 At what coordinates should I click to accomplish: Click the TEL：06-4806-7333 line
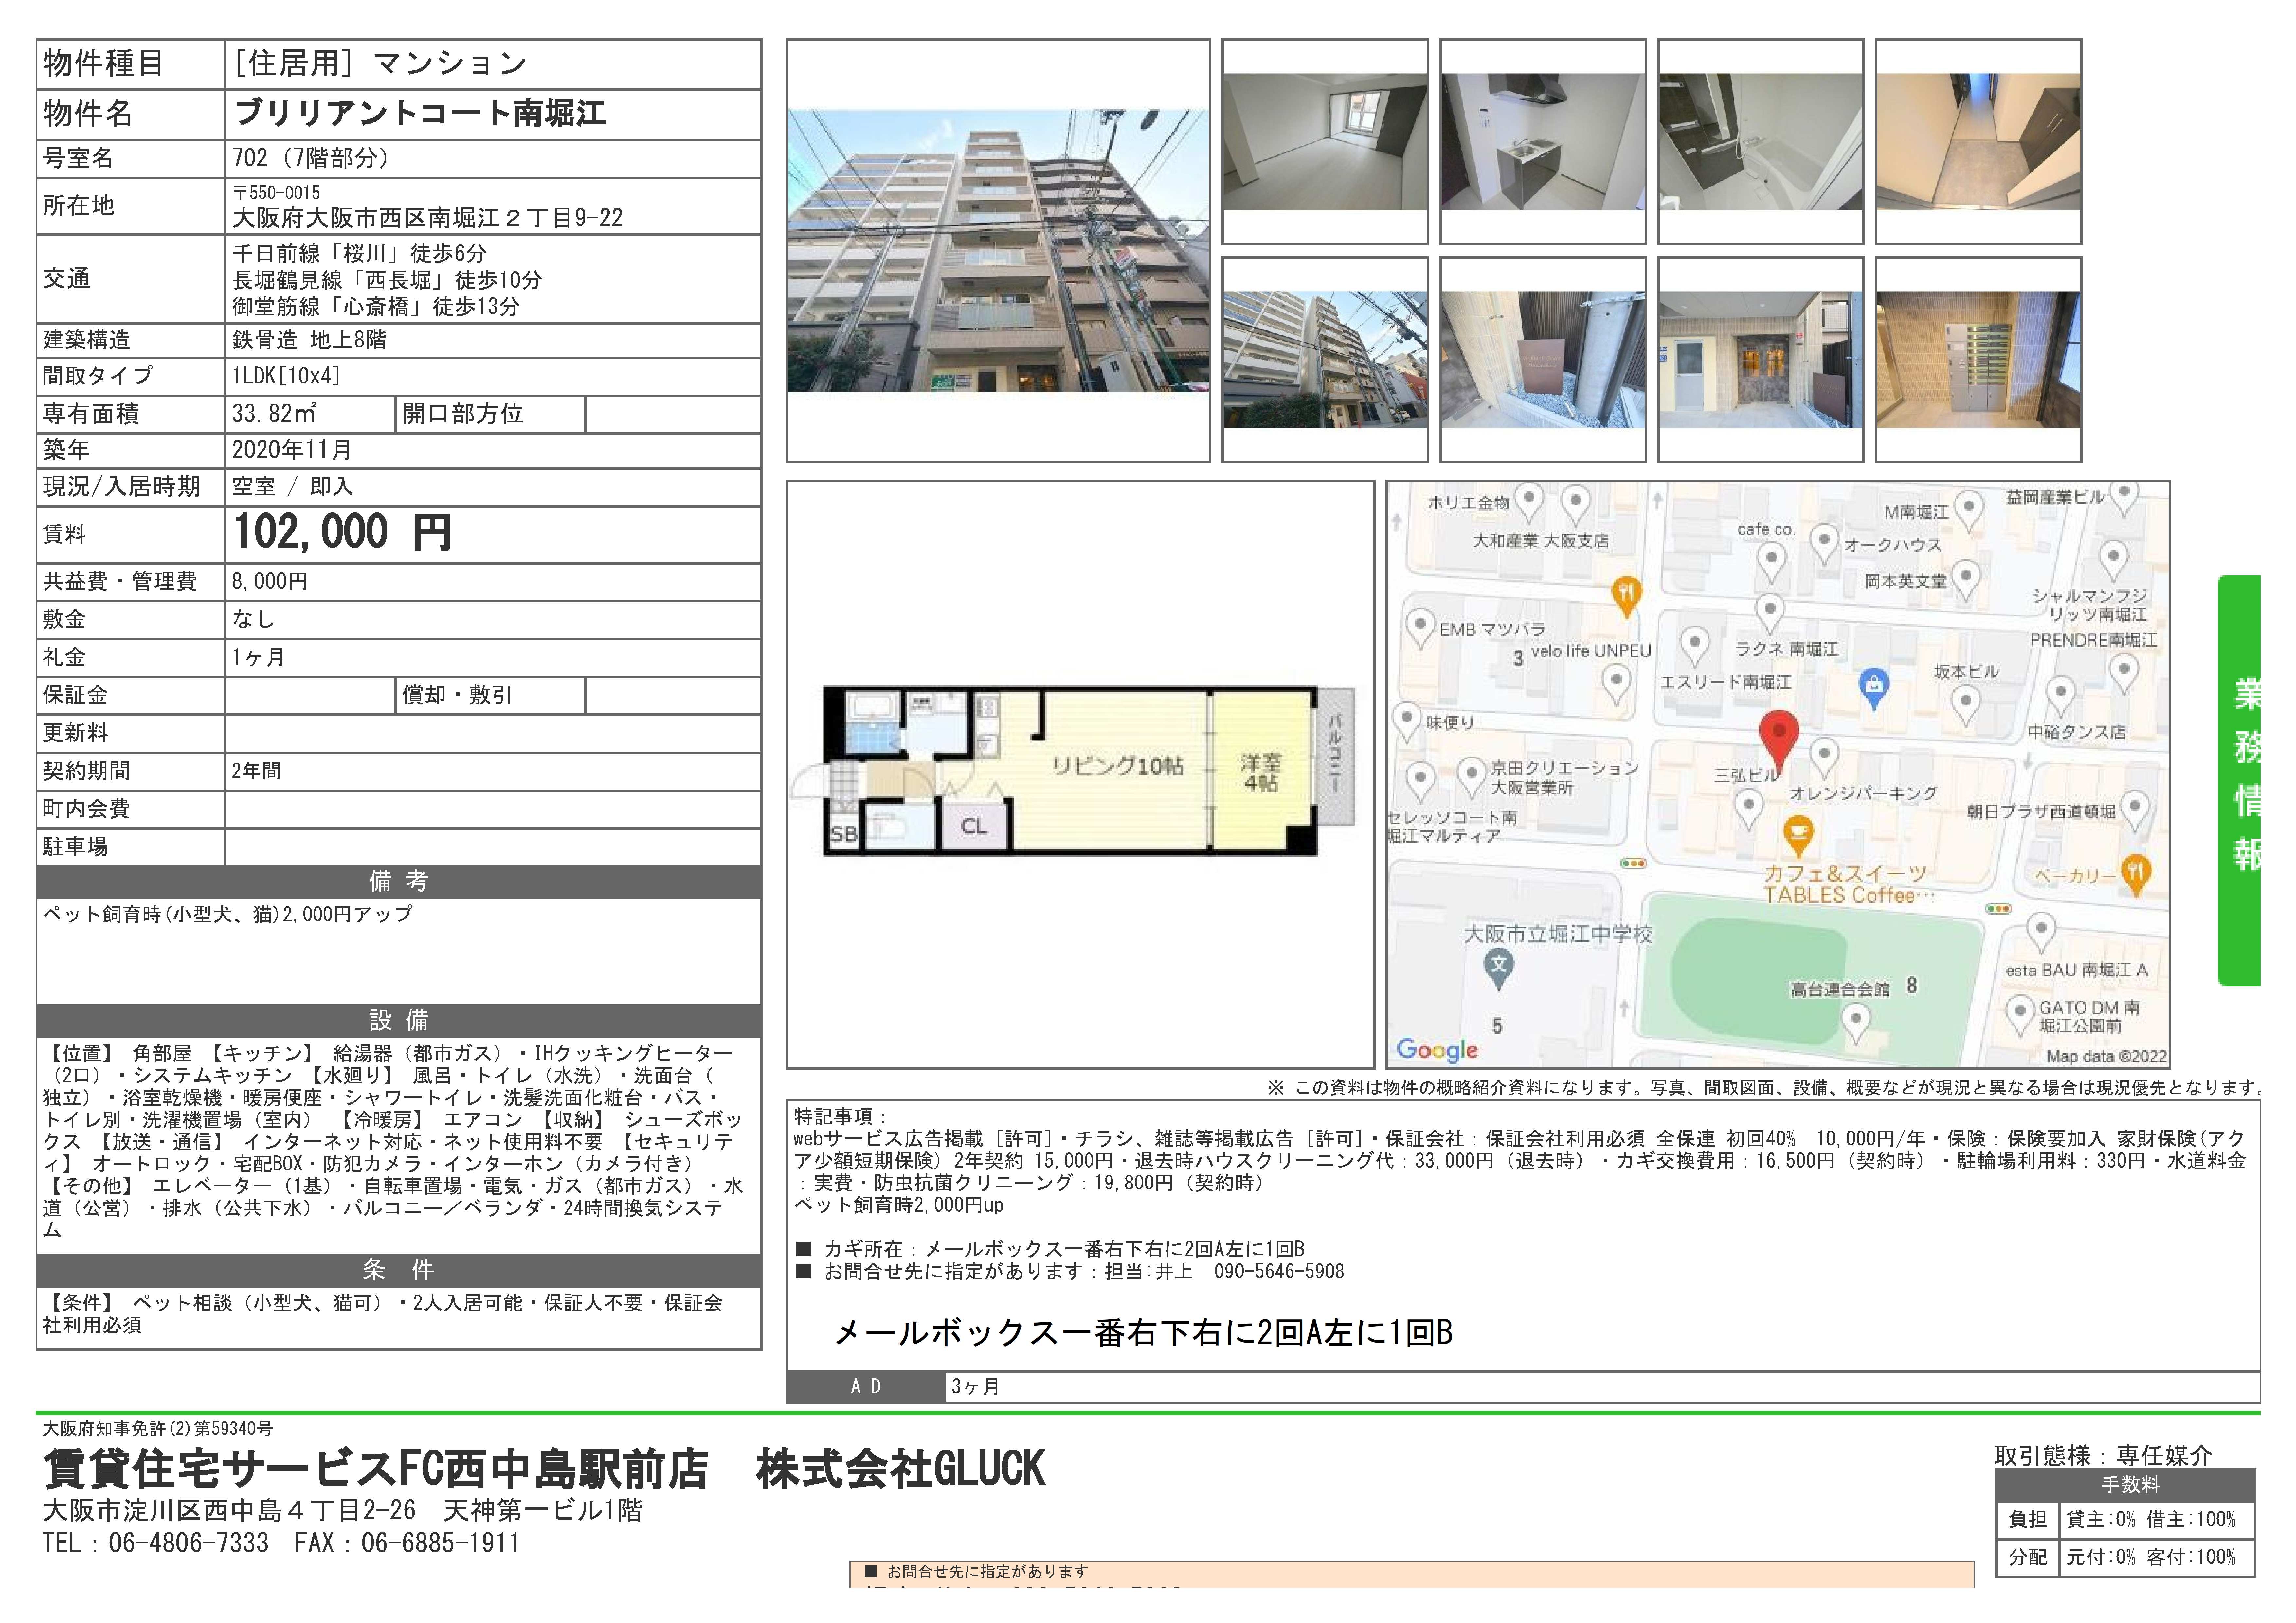pos(156,1543)
